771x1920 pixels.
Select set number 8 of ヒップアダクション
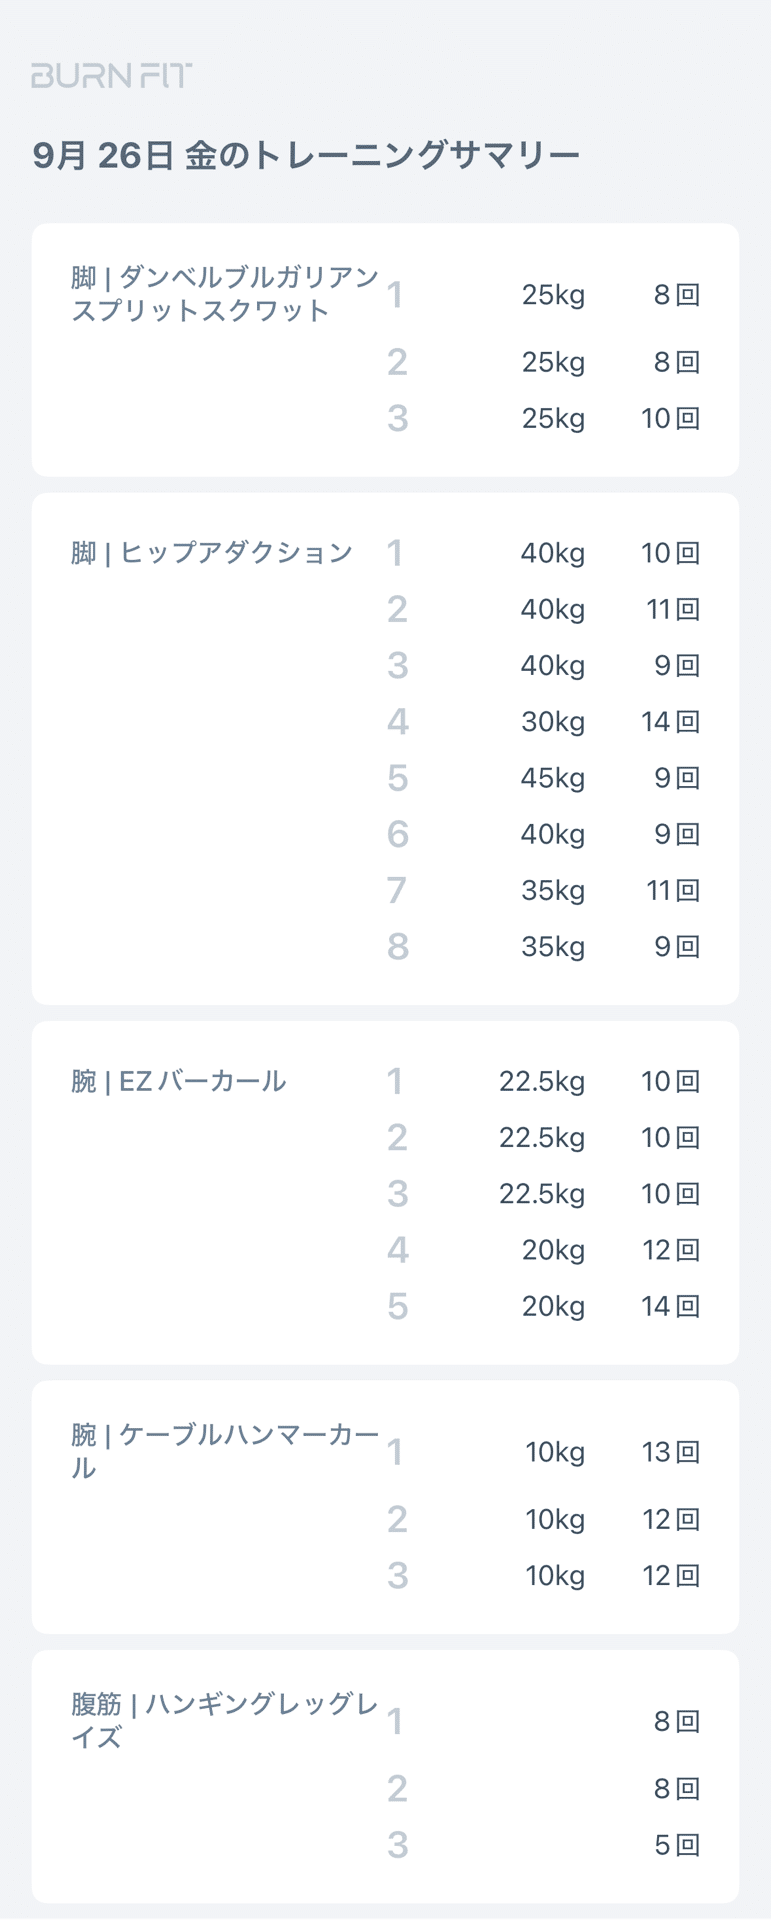tap(397, 947)
